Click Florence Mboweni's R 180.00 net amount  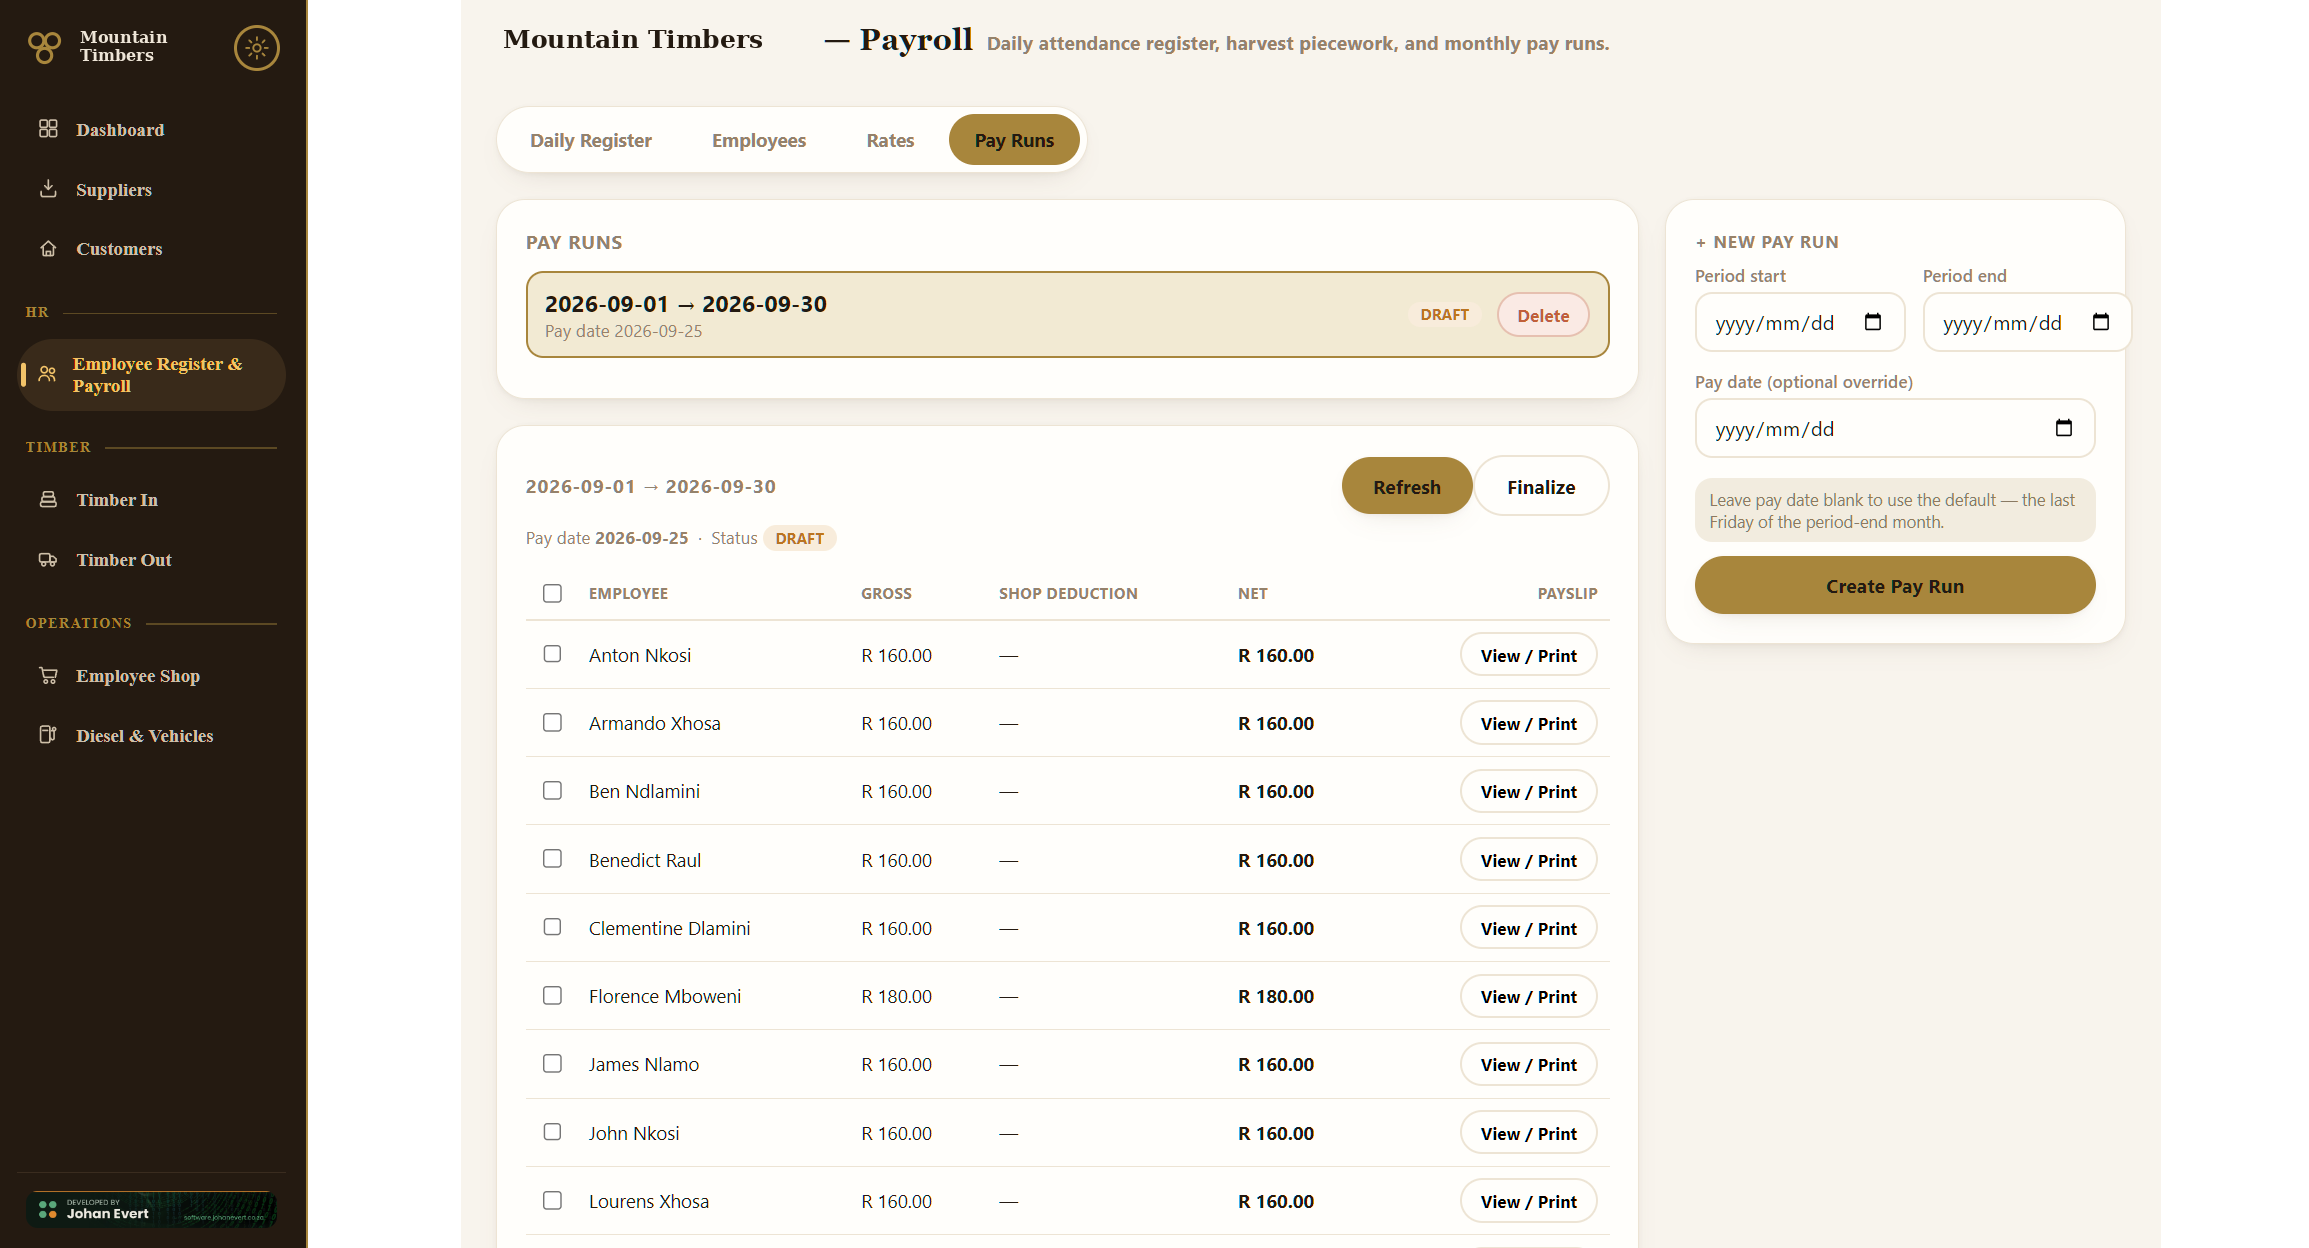tap(1276, 996)
